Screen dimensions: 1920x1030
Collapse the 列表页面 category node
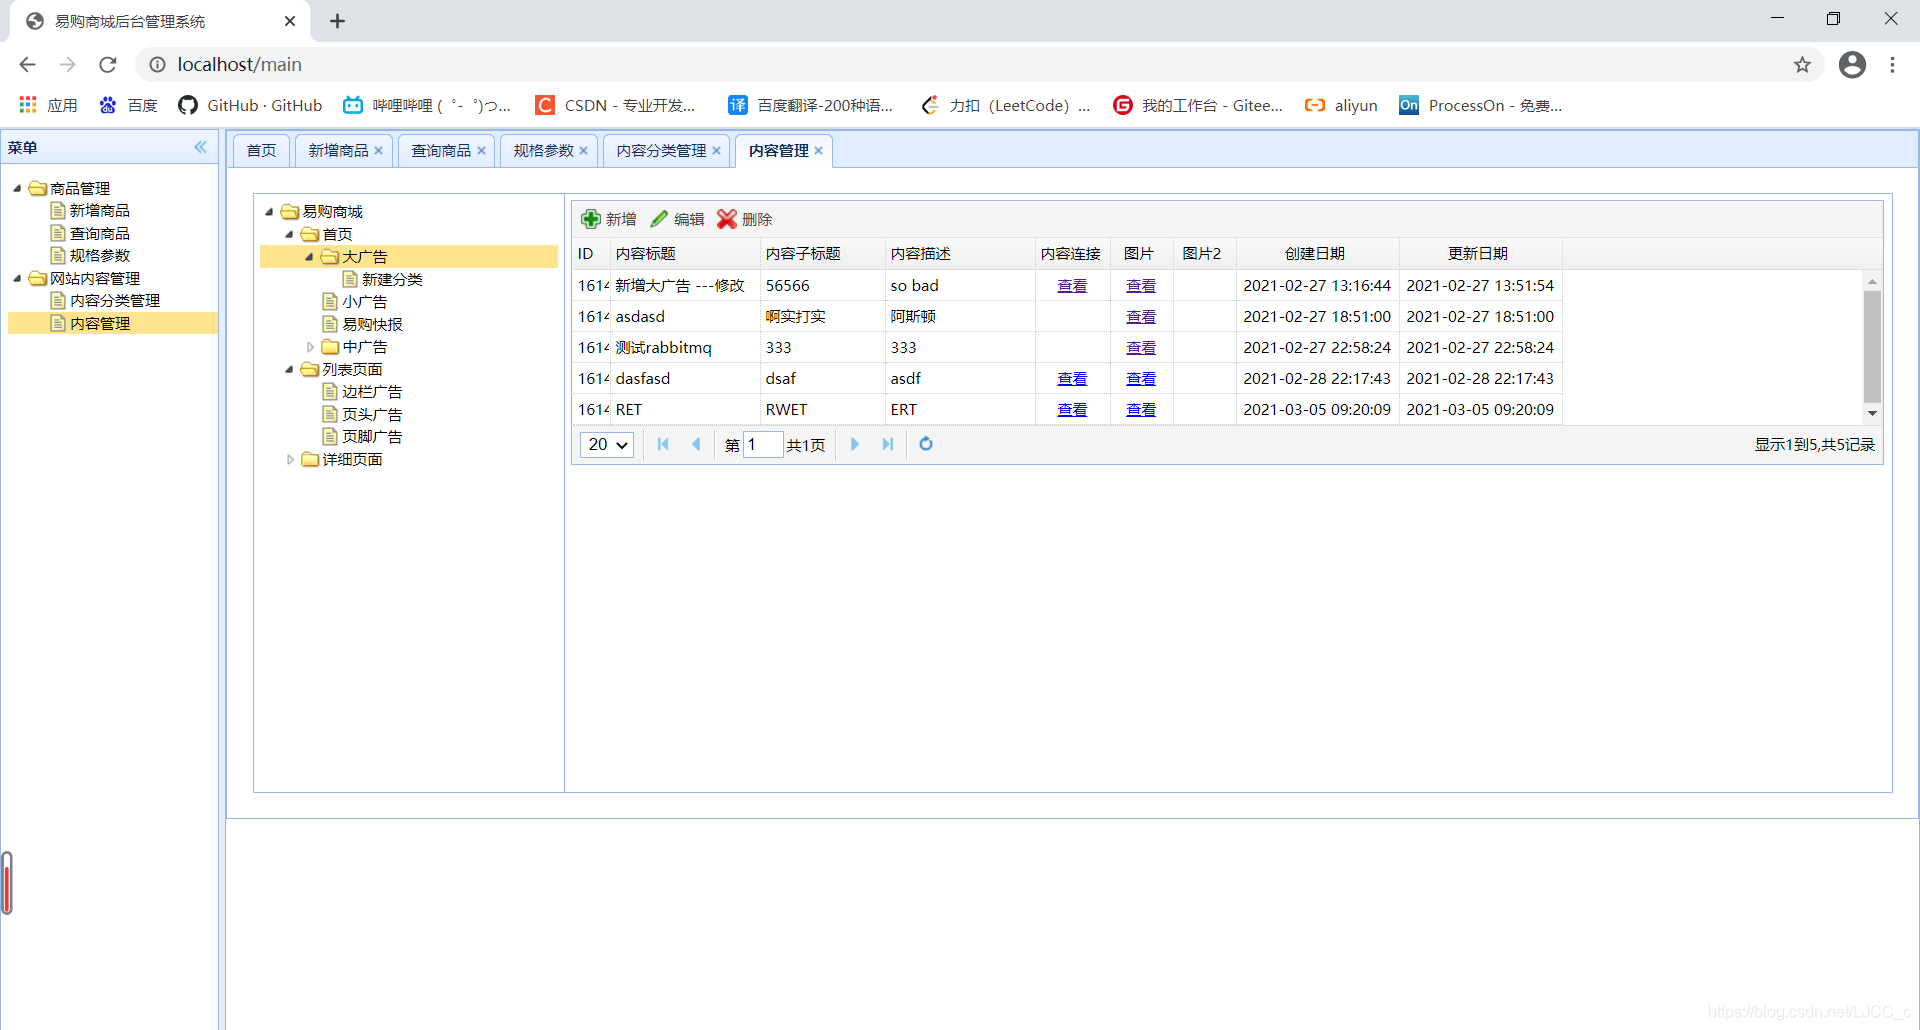(x=289, y=369)
